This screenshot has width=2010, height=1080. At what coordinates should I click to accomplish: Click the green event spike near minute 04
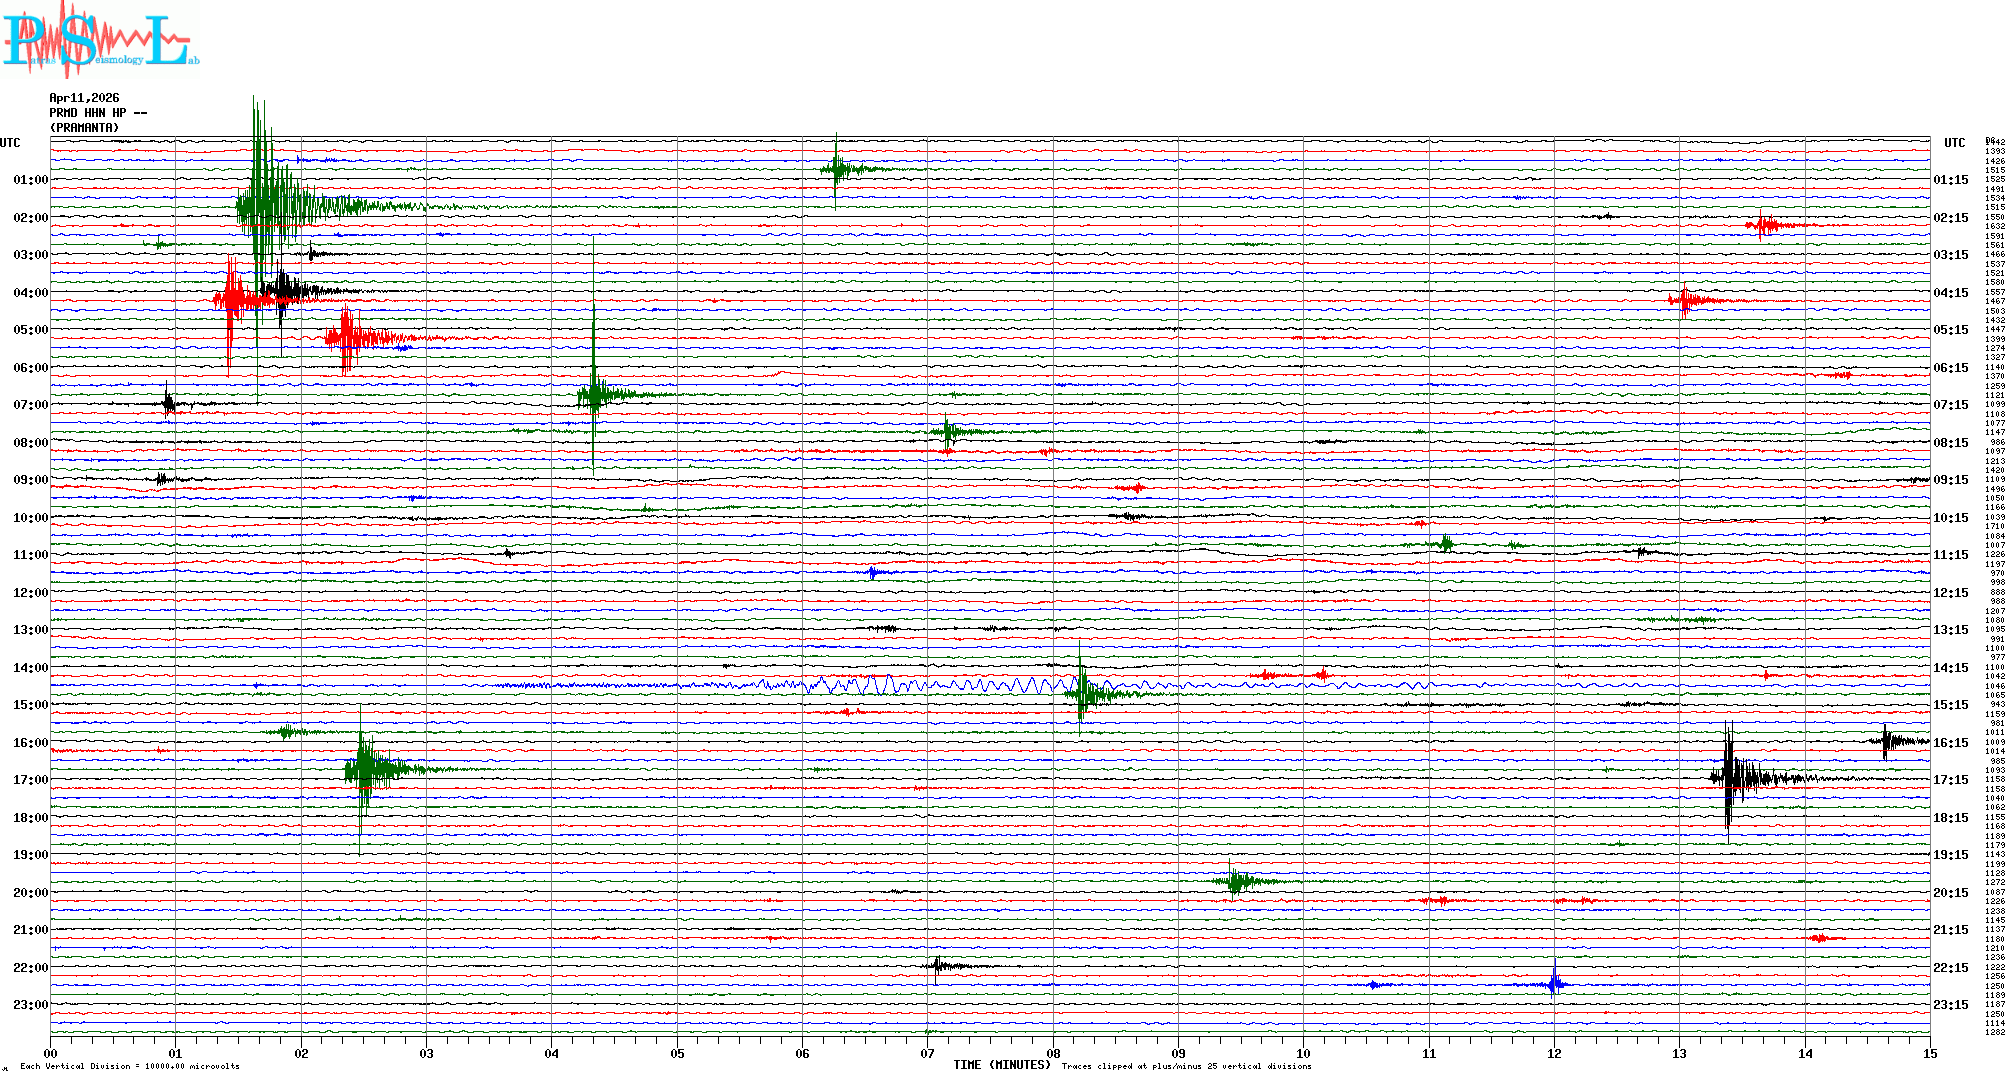[x=594, y=392]
